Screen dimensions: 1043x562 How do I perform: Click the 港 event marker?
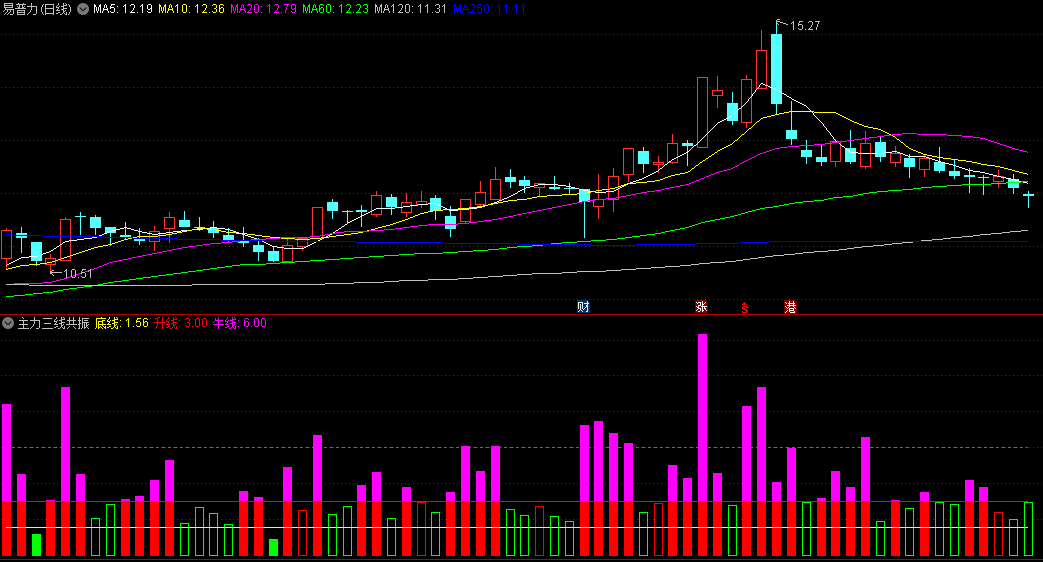coord(790,307)
